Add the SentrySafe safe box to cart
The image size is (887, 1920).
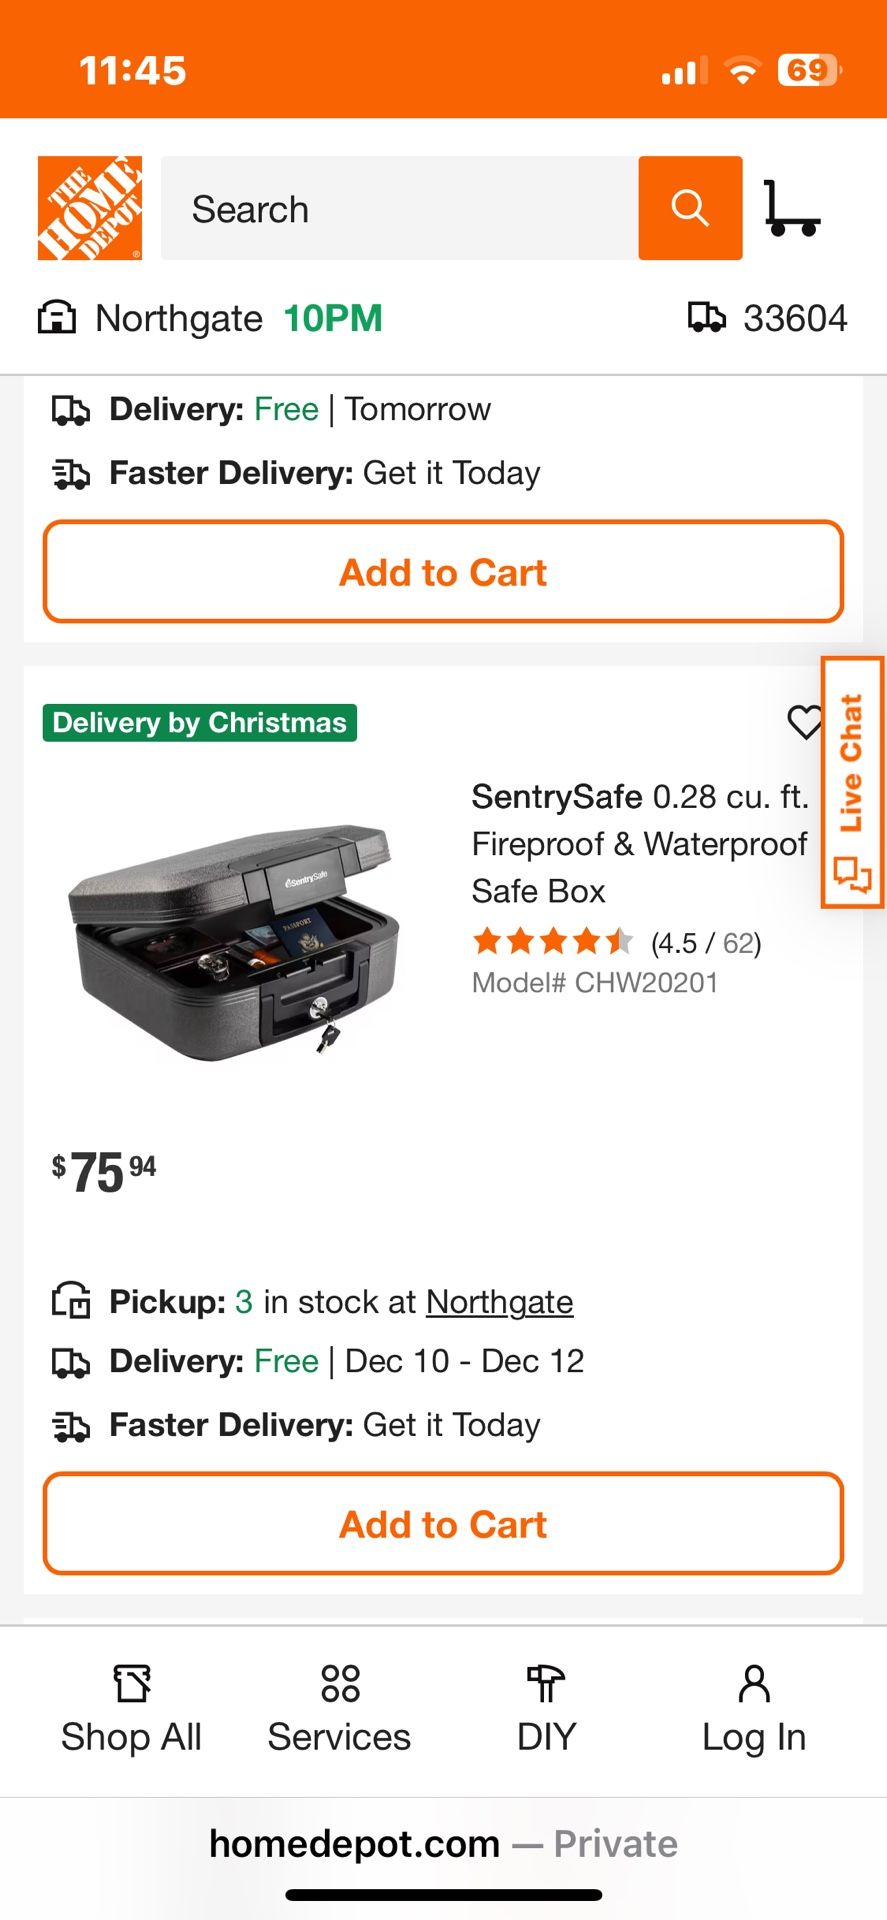coord(443,1523)
